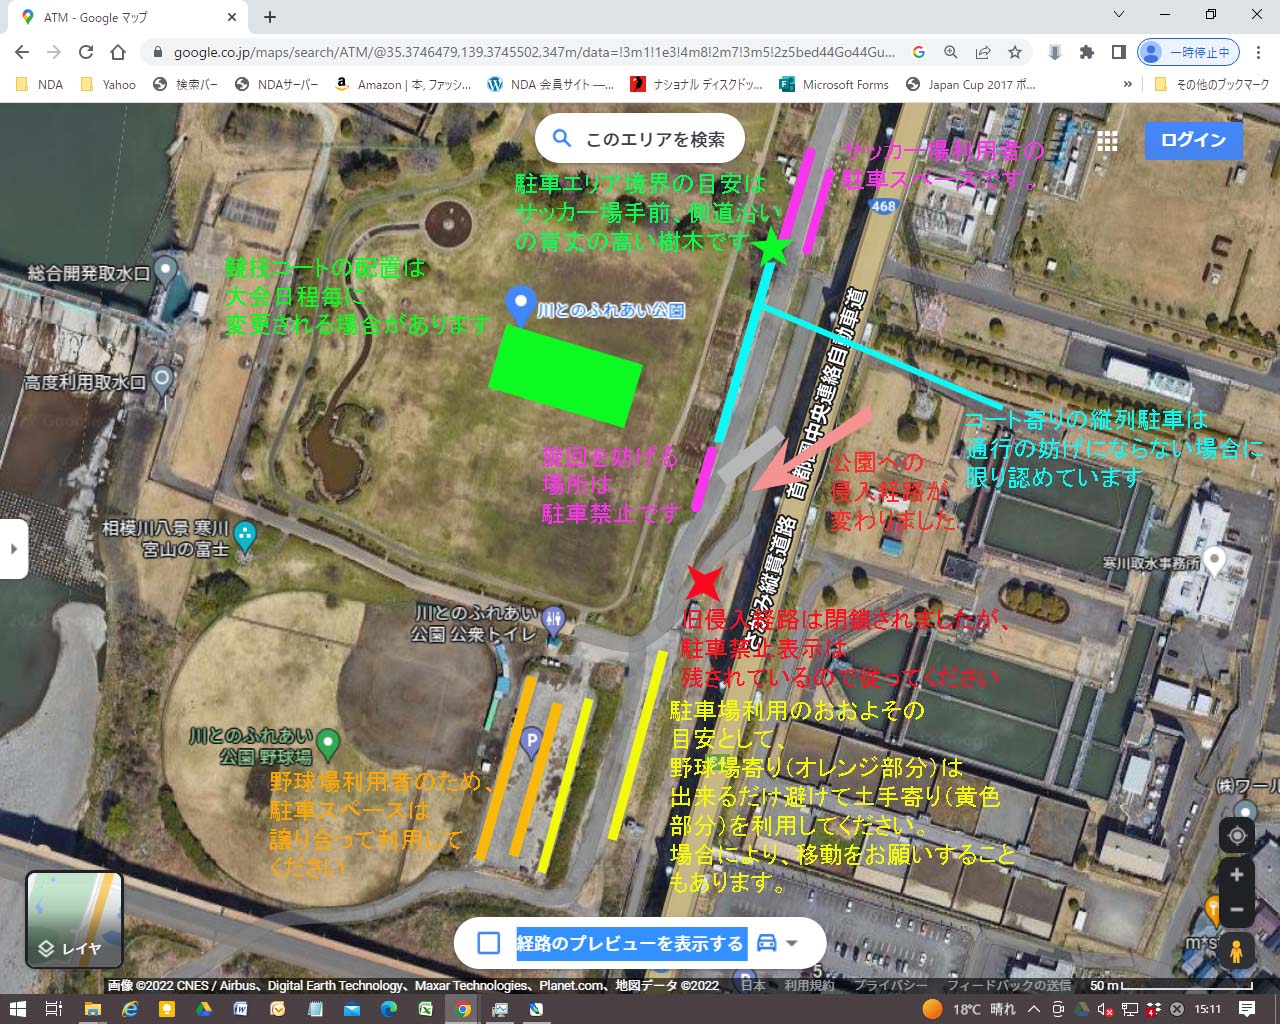Open the レイヤ layers thumbnail

tap(74, 919)
